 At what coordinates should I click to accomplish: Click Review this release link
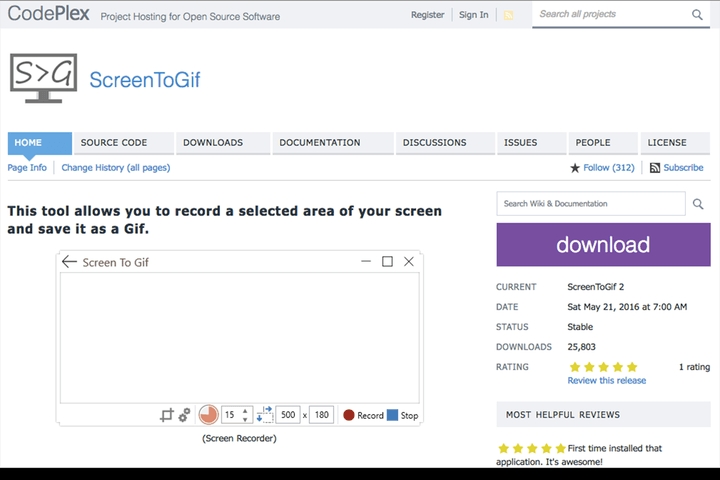[607, 380]
